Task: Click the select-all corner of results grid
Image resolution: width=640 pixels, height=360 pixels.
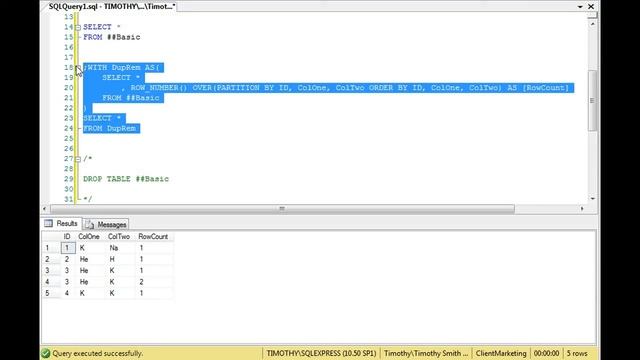Action: pos(51,237)
